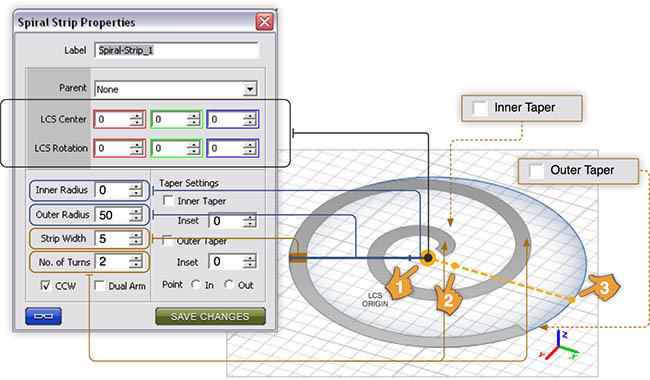Adjust the LCS Rotation X spinner arrows

tap(136, 148)
